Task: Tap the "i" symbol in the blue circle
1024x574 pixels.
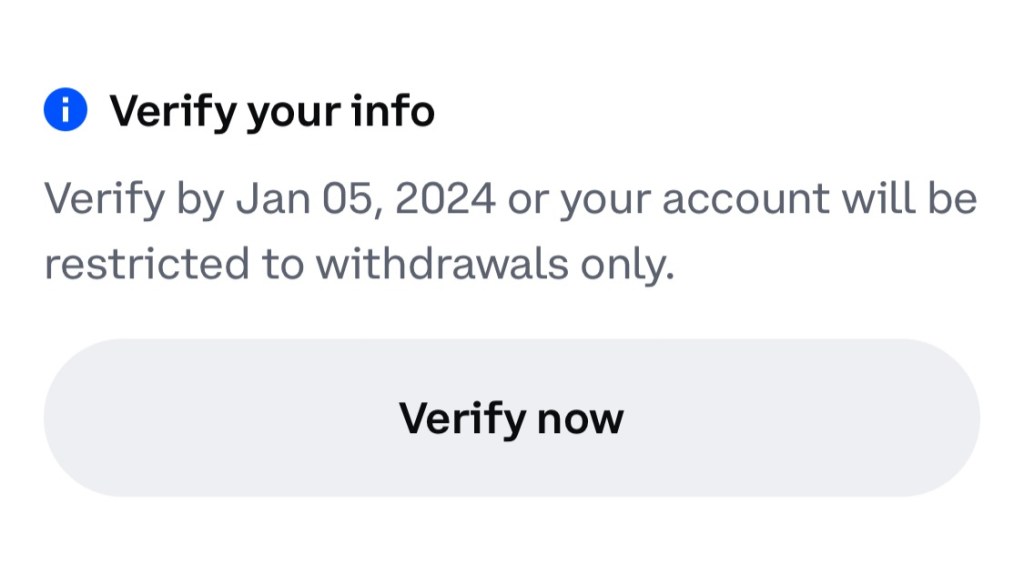Action: pyautogui.click(x=65, y=111)
